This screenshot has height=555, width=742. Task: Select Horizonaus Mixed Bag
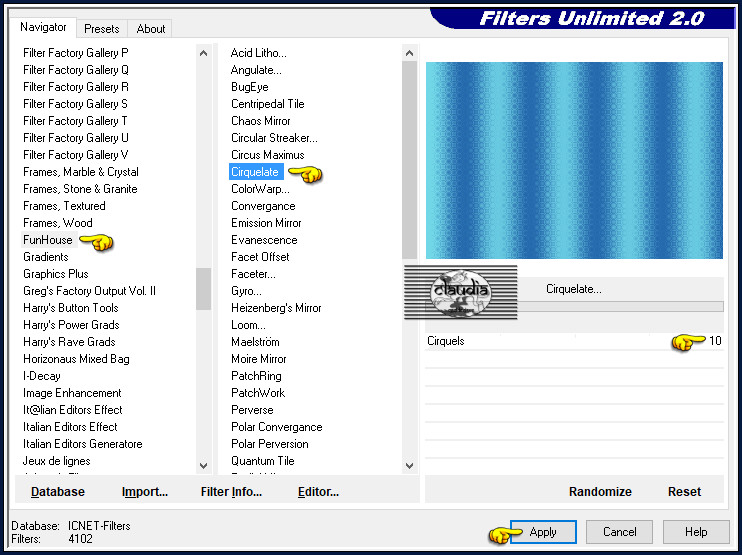click(76, 359)
